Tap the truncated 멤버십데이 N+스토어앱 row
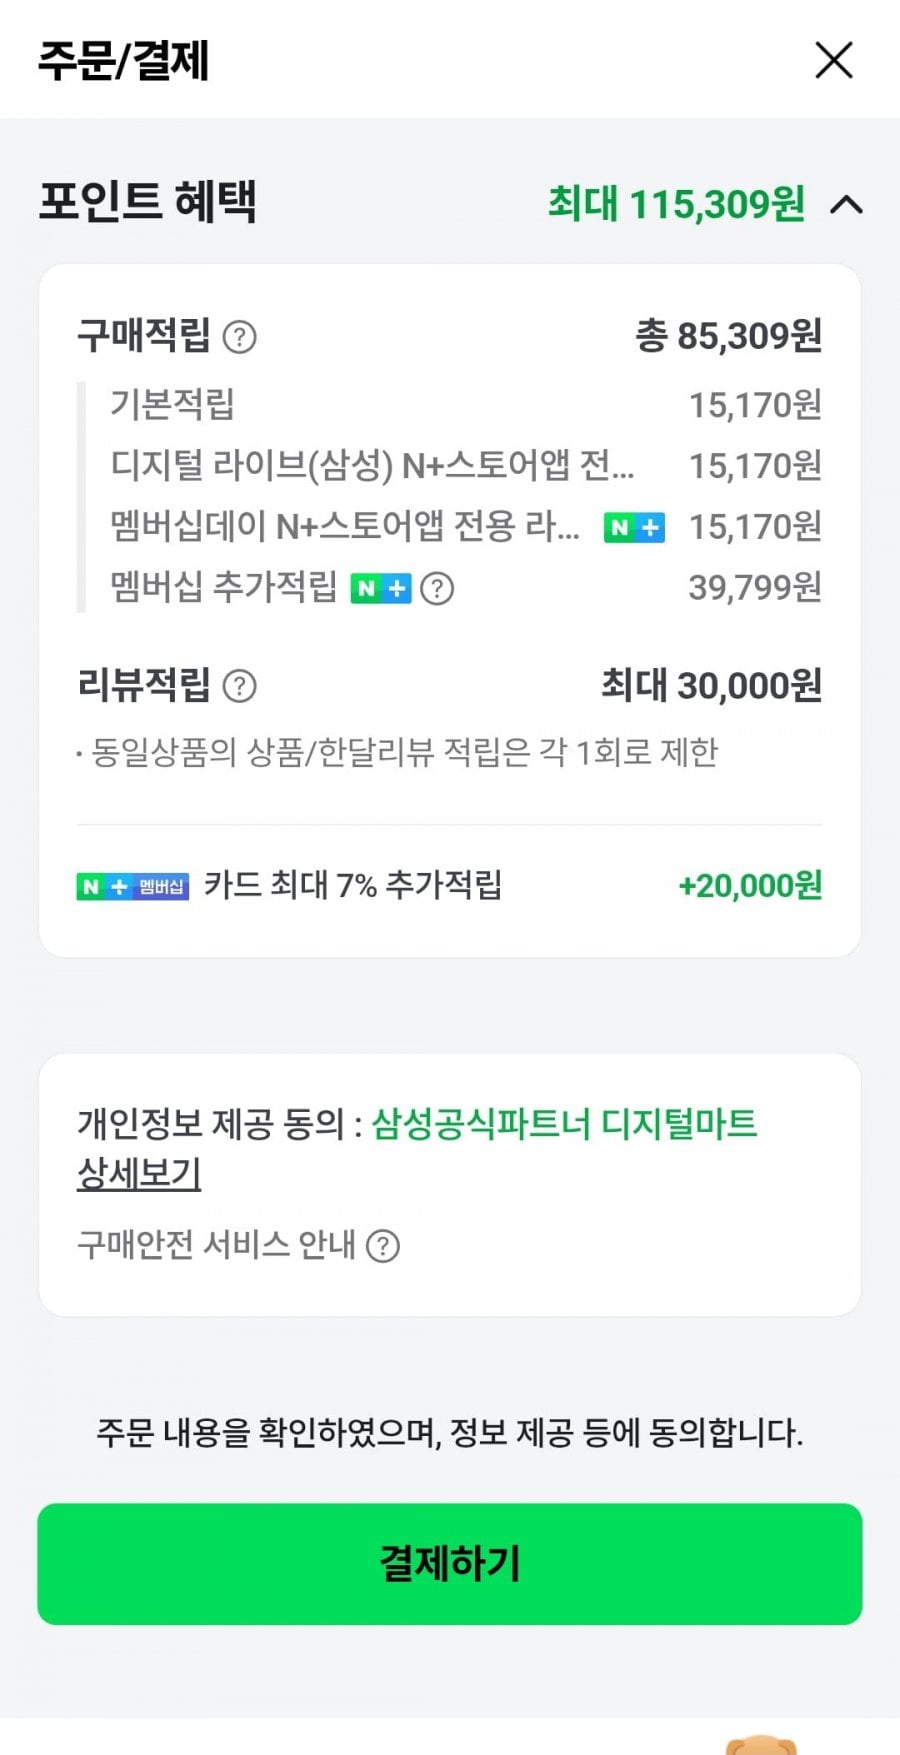Screen dimensions: 900x1755 point(345,527)
